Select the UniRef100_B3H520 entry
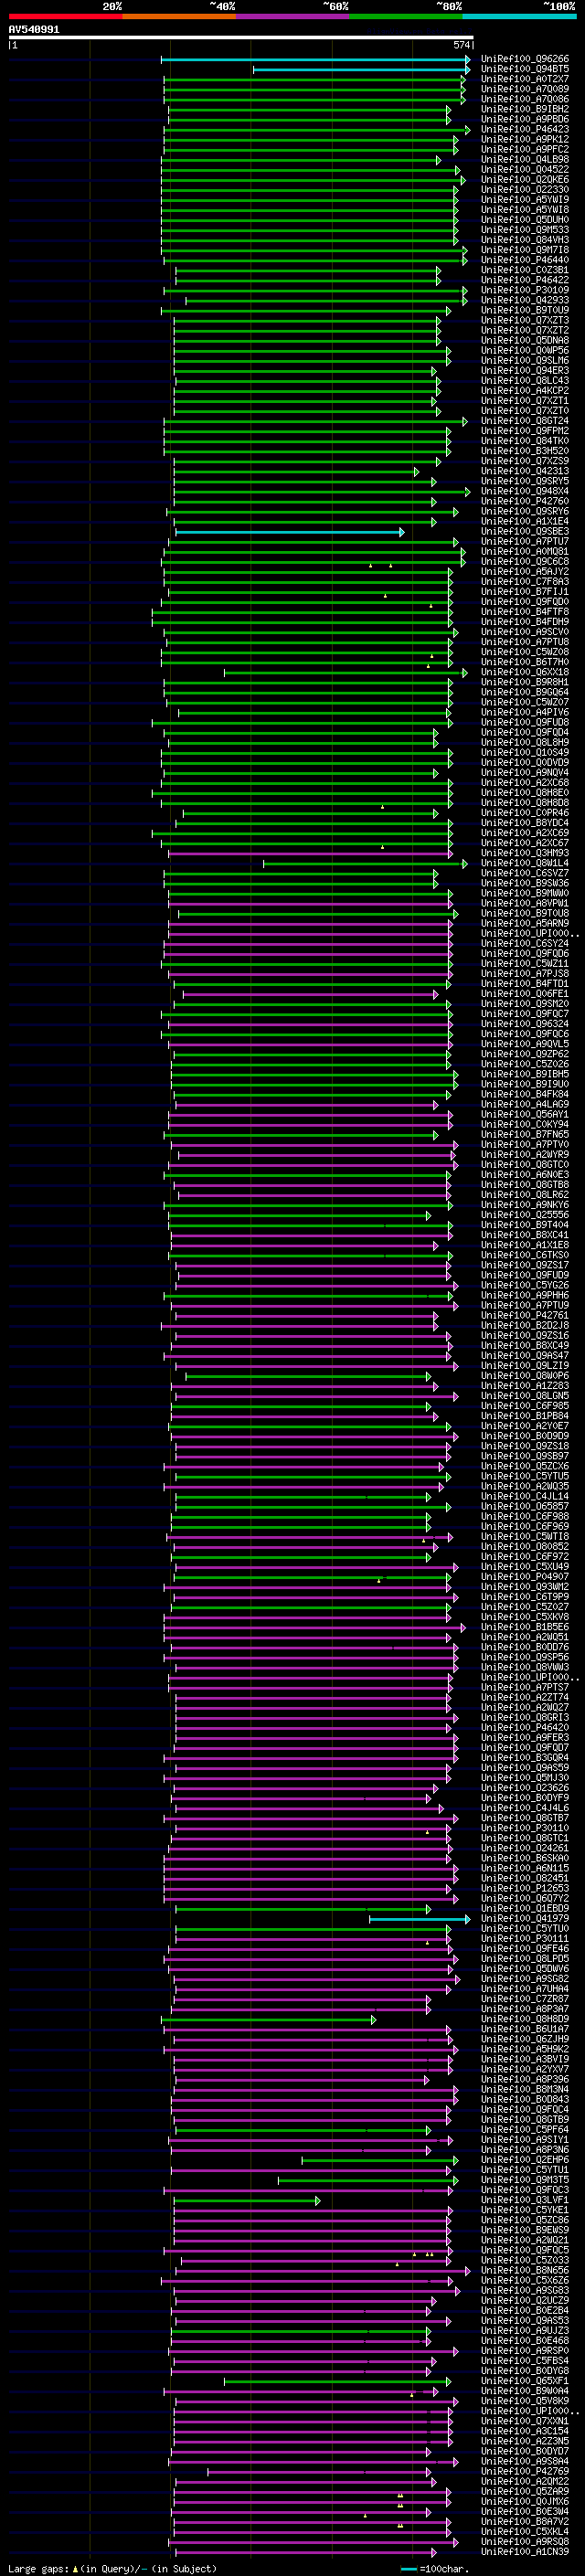This screenshot has height=2576, width=585. tap(525, 452)
